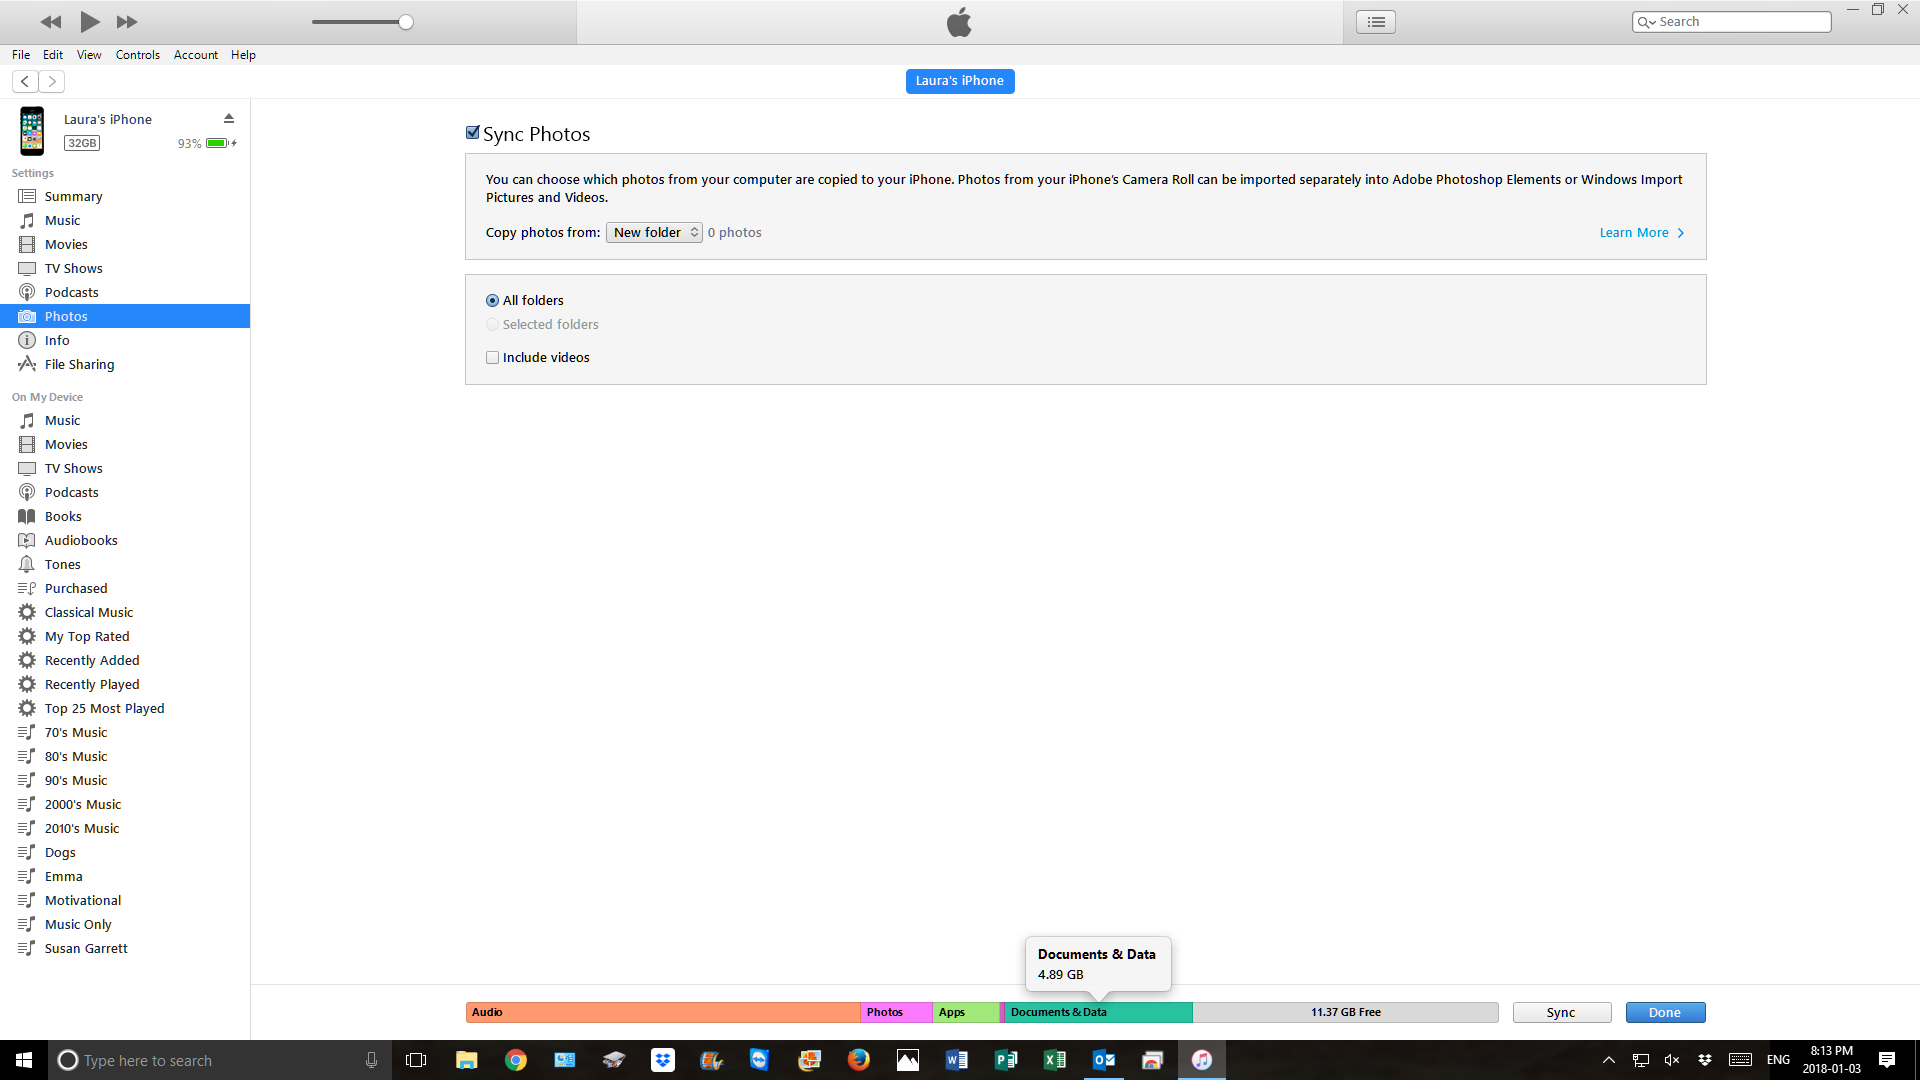The image size is (1920, 1080).
Task: Click the fast-forward icon
Action: [127, 22]
